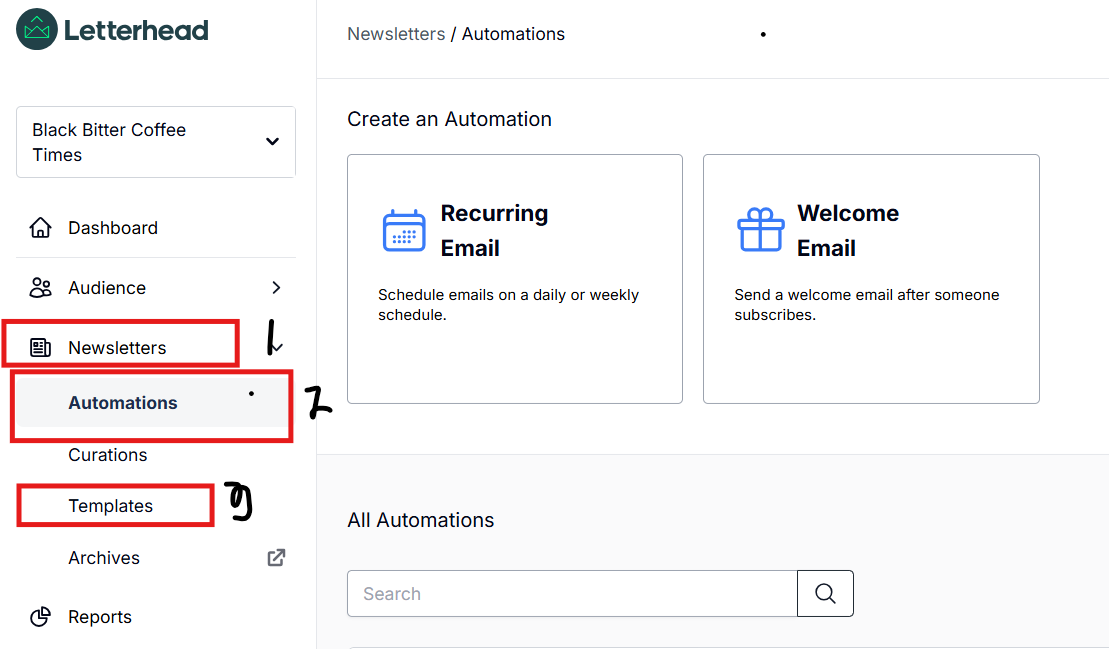Choose the Welcome Email heading
This screenshot has width=1109, height=649.
pos(848,230)
